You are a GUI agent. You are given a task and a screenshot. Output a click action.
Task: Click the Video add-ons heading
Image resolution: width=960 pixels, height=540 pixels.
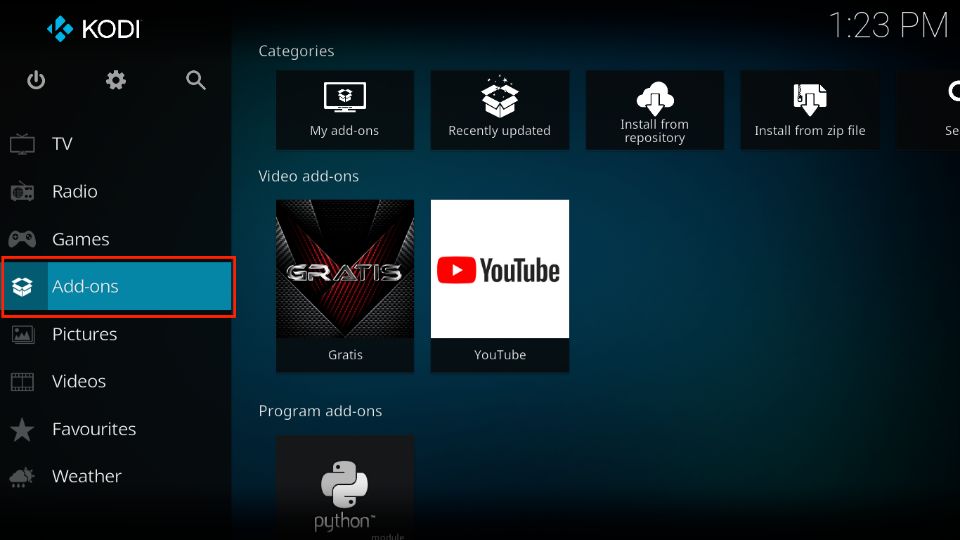coord(309,176)
